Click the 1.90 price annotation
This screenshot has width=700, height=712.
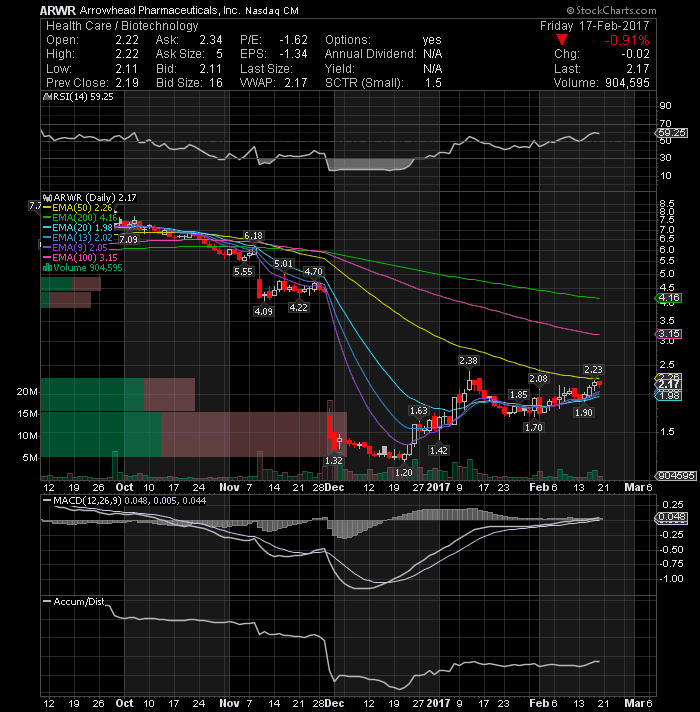[583, 412]
